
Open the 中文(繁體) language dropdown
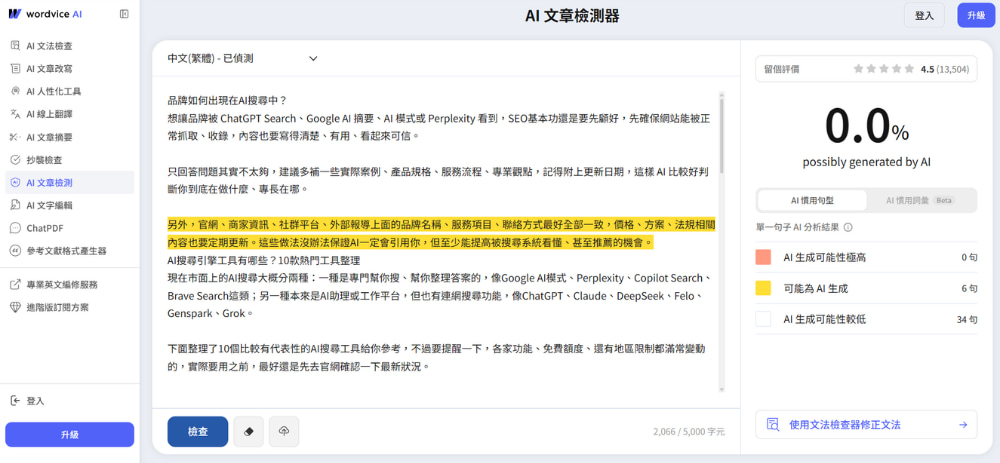(x=242, y=58)
